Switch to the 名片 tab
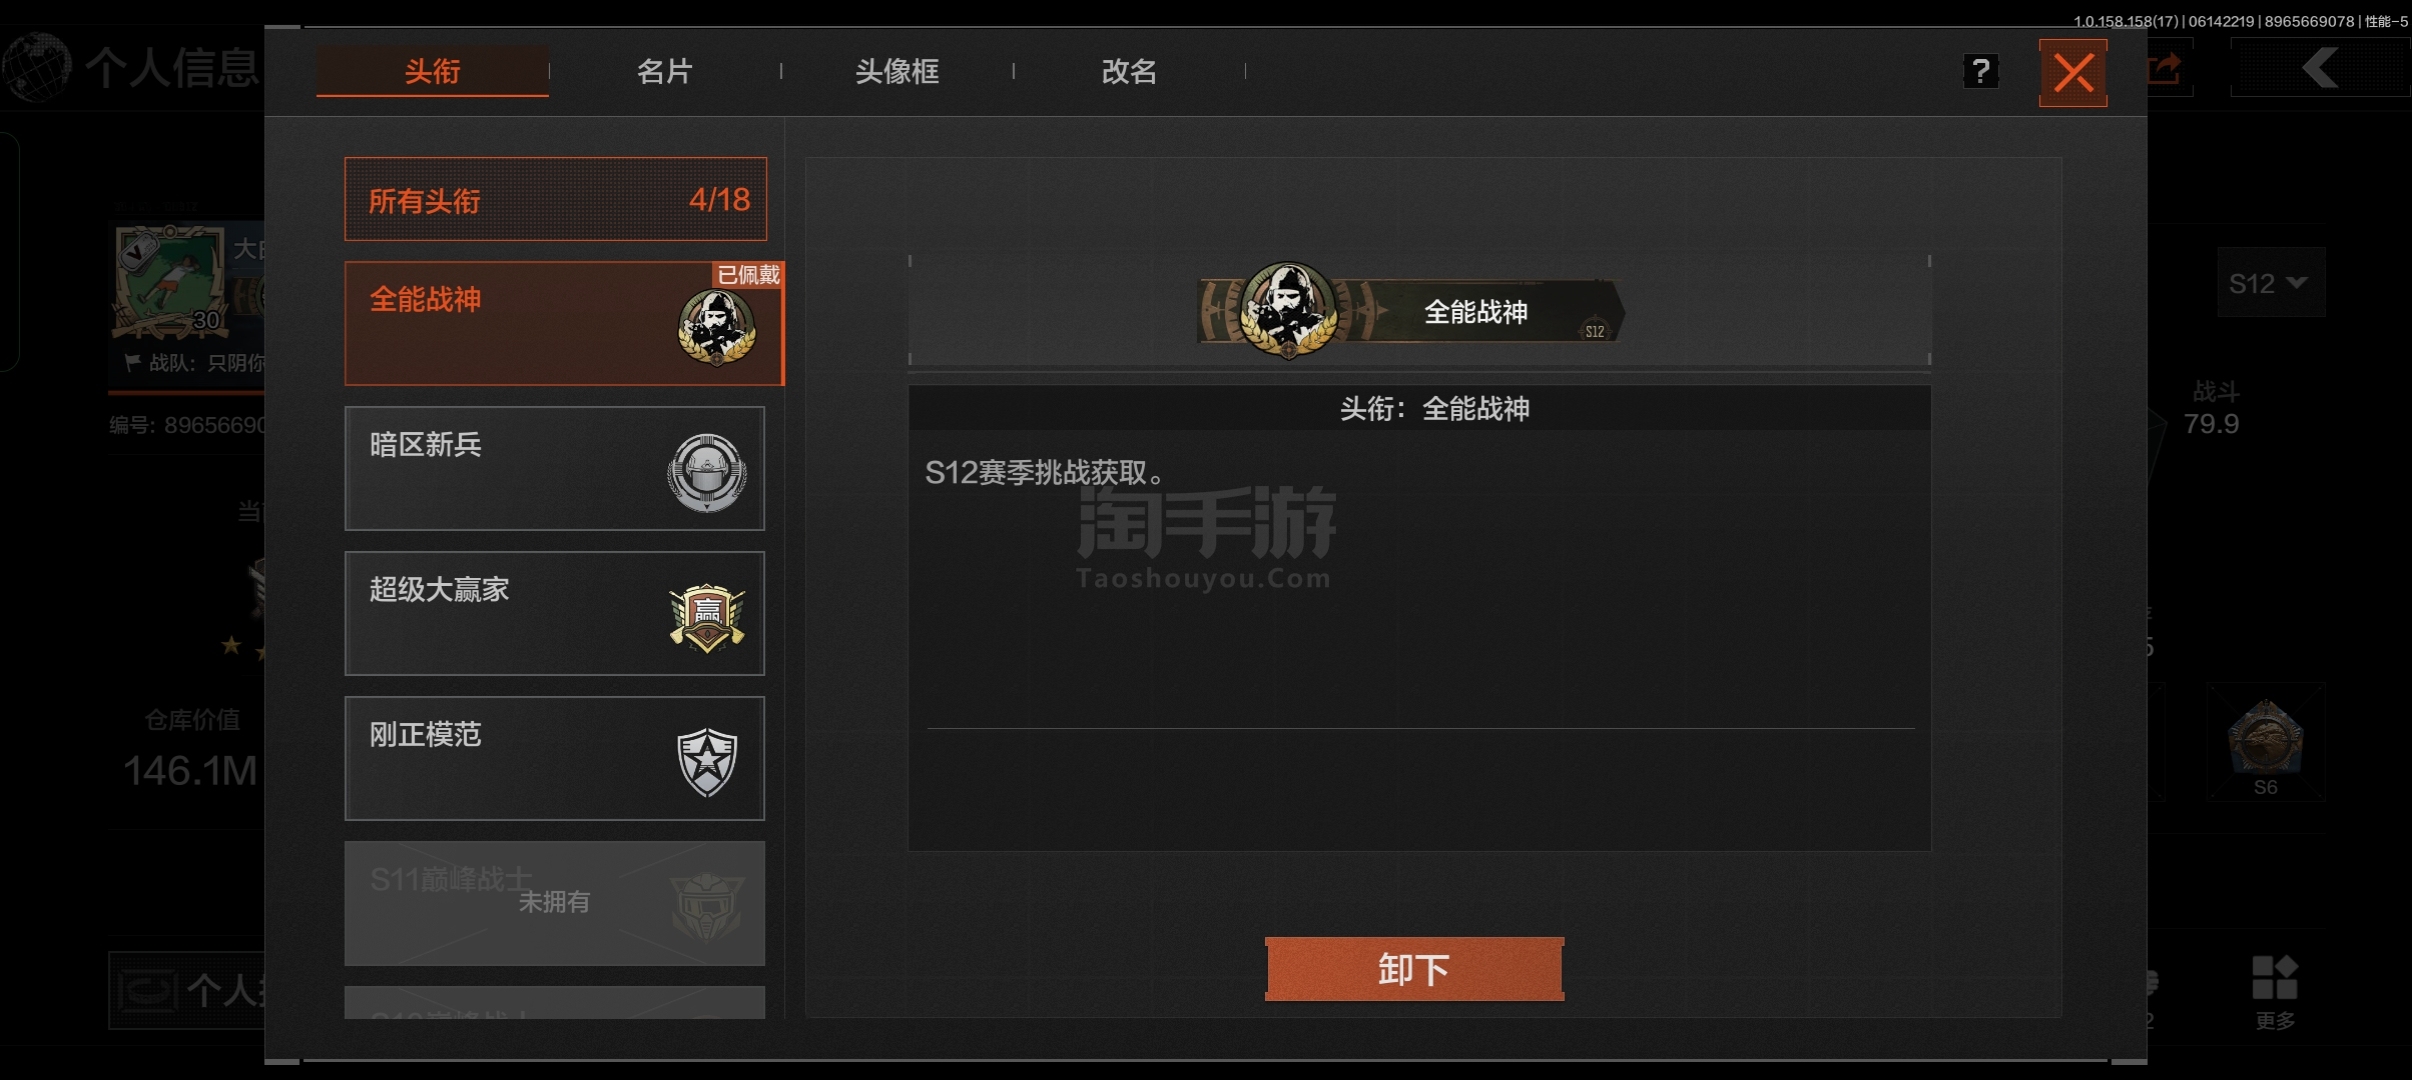This screenshot has height=1080, width=2412. coord(664,71)
